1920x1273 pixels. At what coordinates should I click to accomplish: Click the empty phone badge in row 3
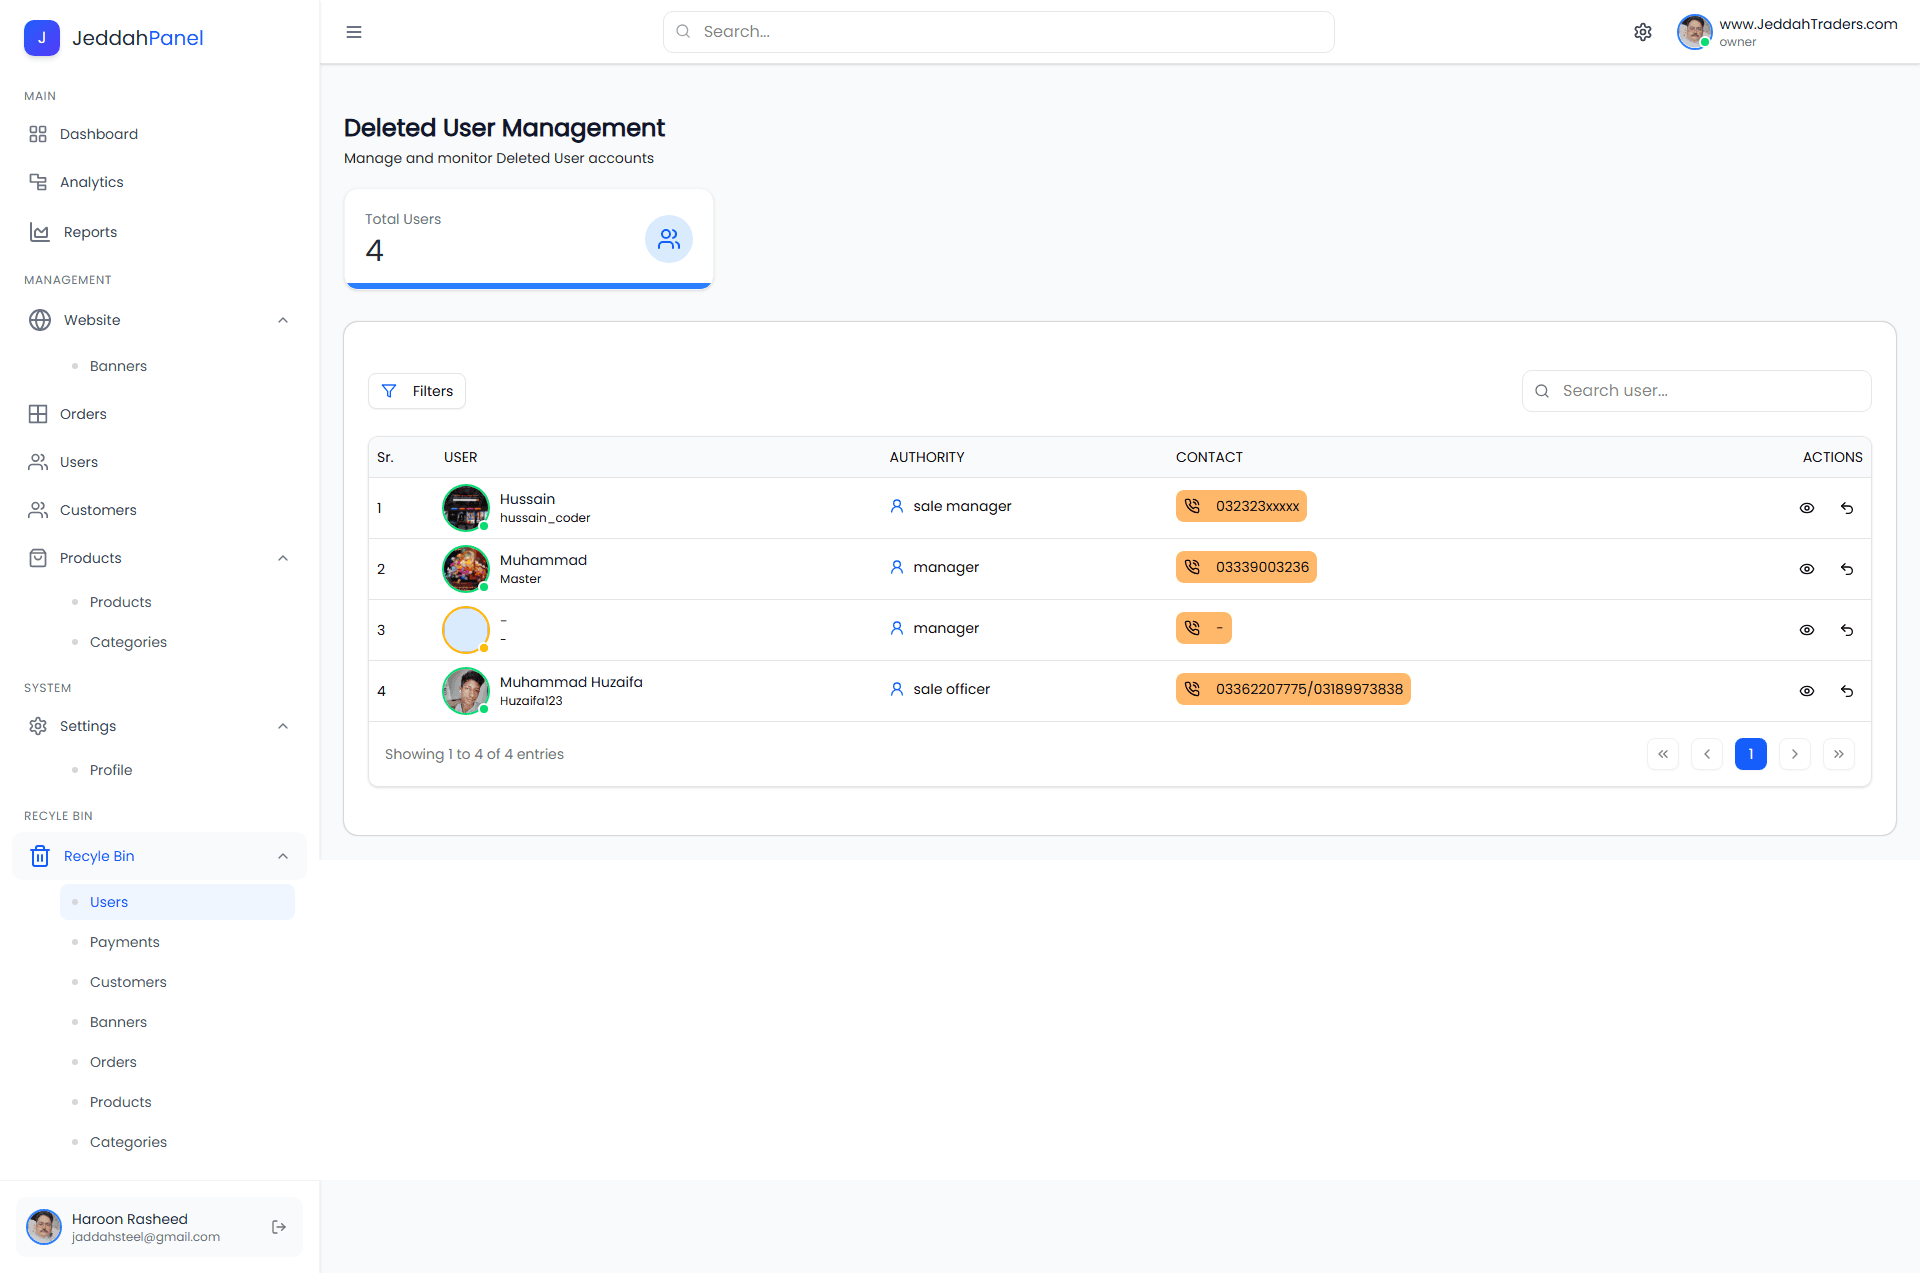(1204, 628)
